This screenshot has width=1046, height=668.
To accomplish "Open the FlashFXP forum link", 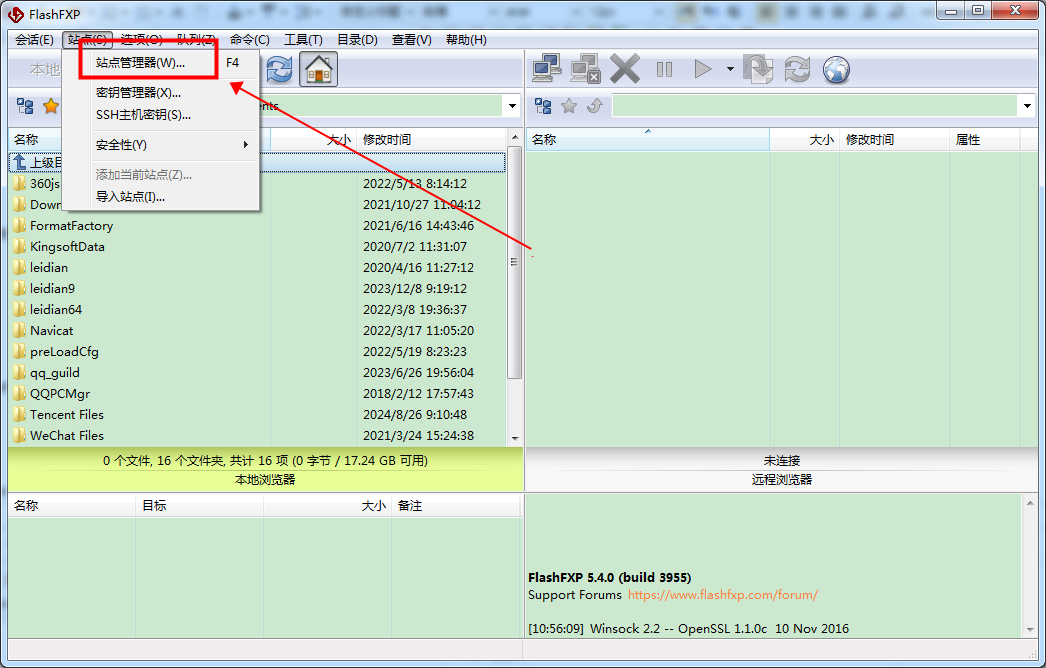I will [x=722, y=595].
